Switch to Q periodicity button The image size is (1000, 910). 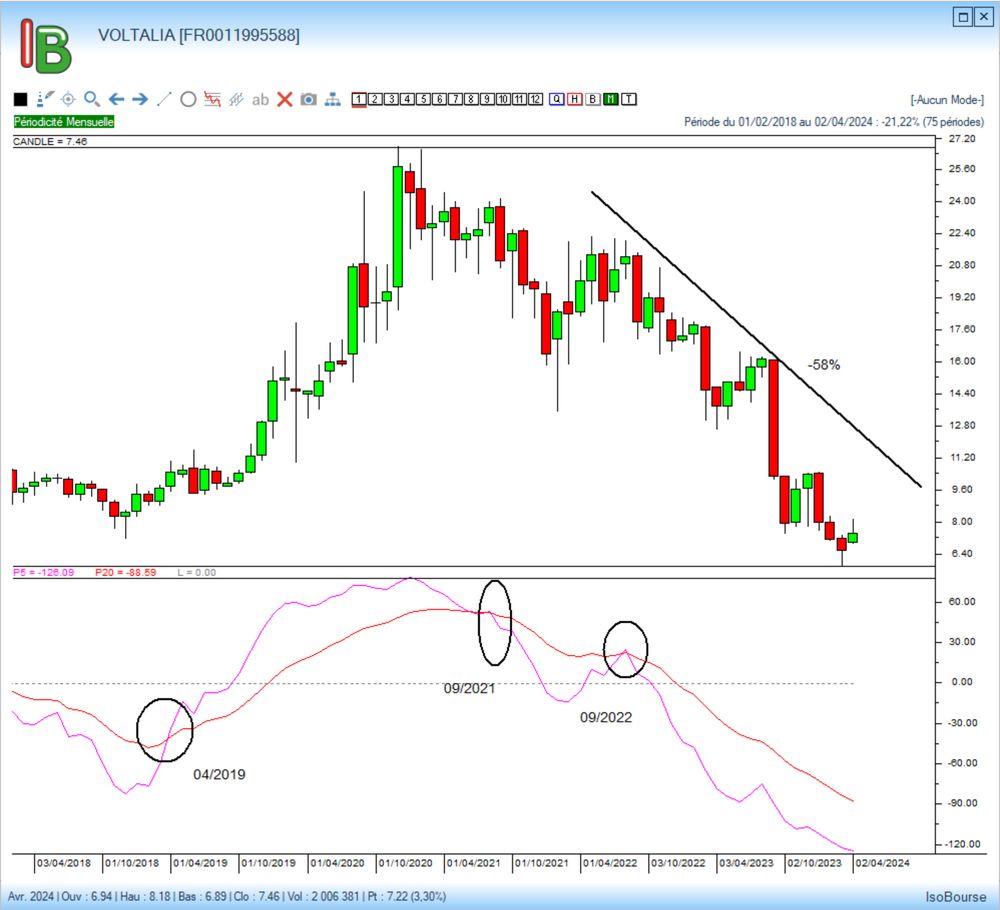[557, 99]
